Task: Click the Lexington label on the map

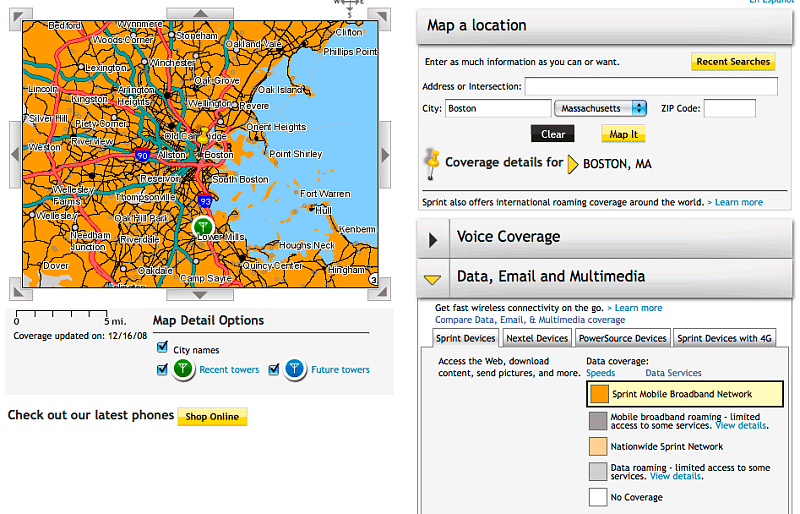Action: click(x=106, y=67)
